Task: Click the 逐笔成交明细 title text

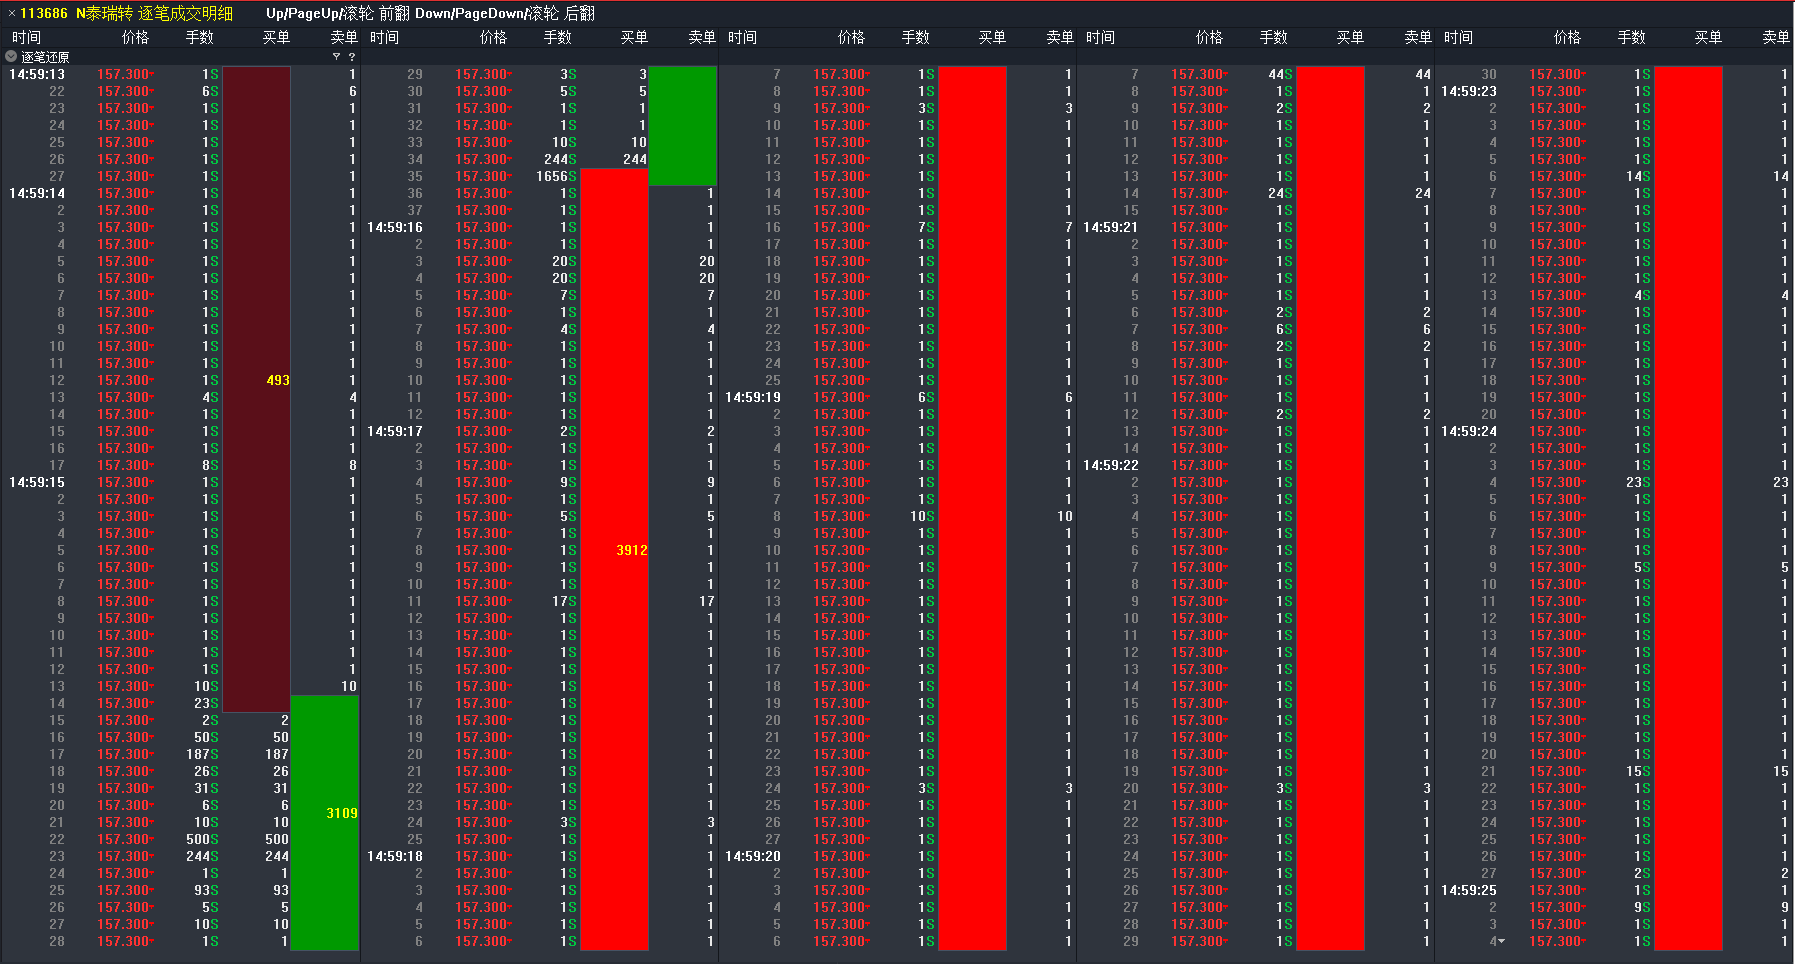Action: point(185,13)
